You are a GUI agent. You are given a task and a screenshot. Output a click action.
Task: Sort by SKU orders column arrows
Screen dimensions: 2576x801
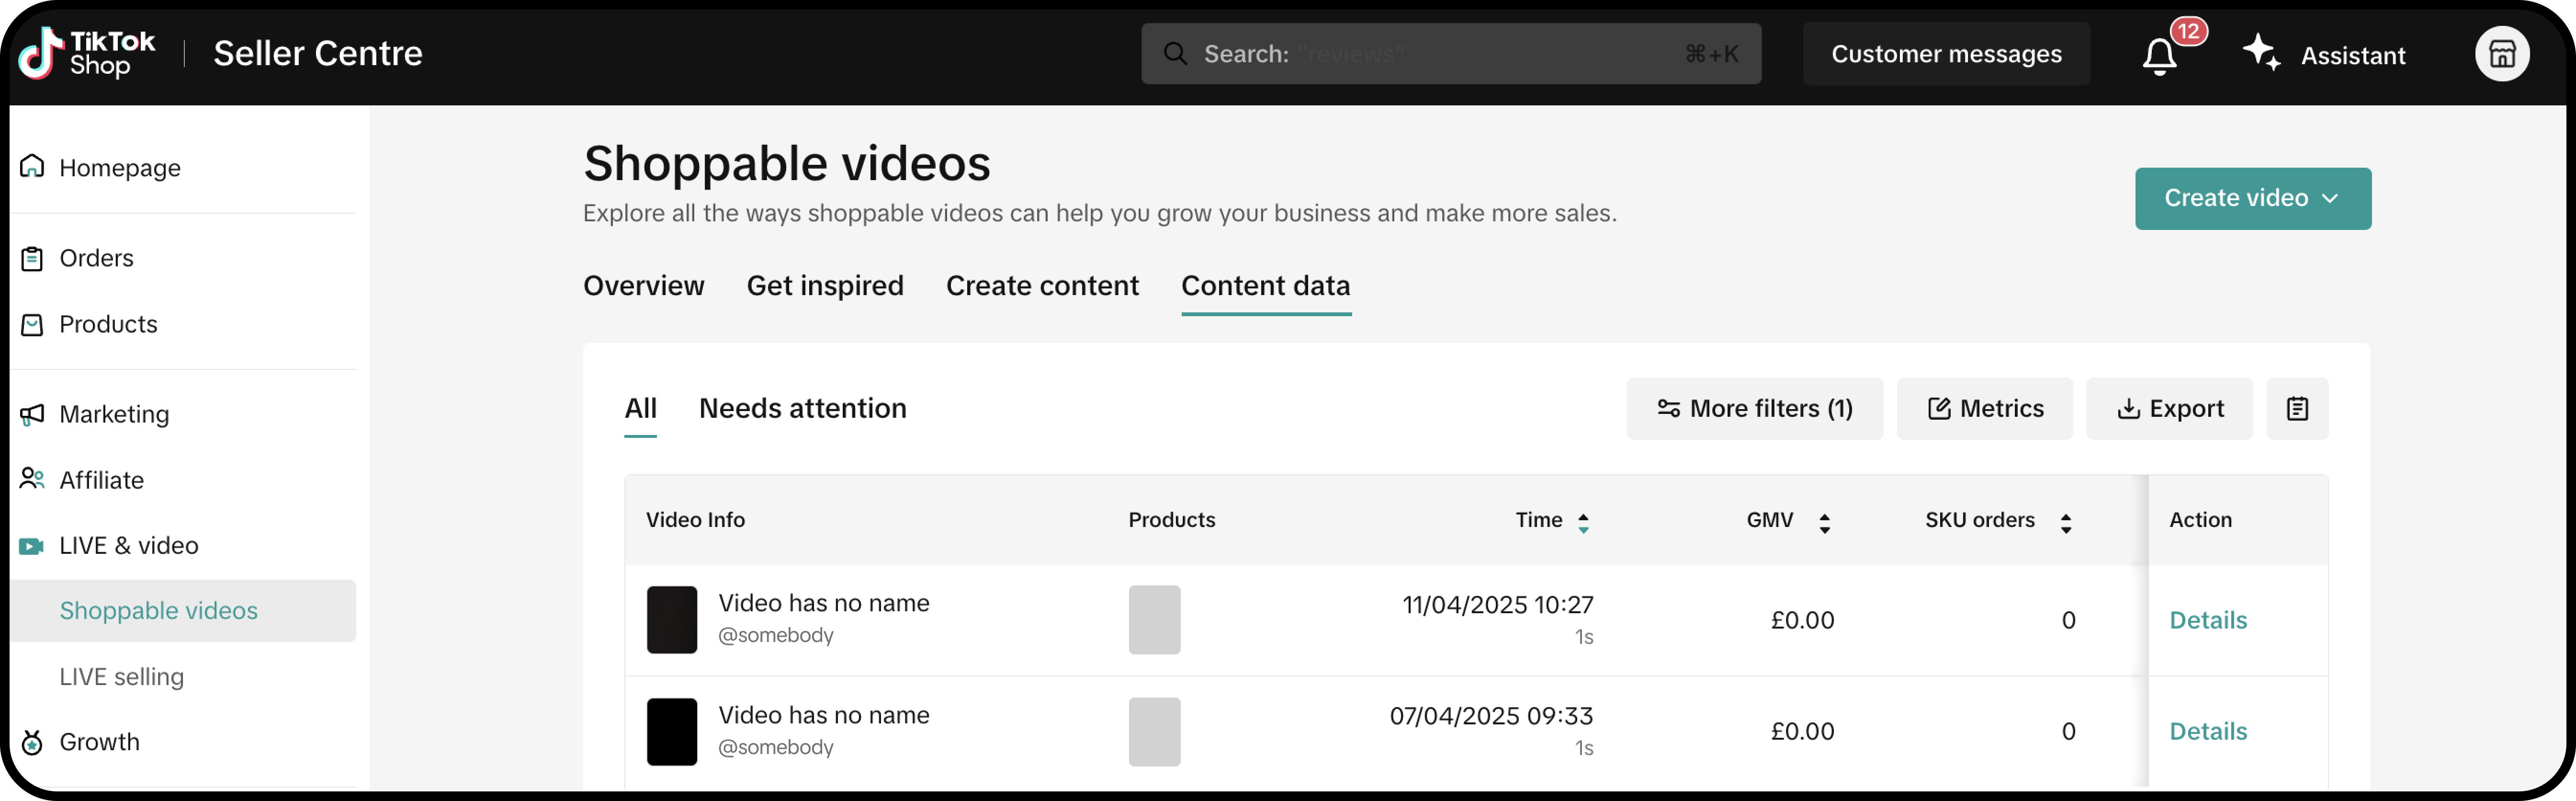[x=2065, y=522]
